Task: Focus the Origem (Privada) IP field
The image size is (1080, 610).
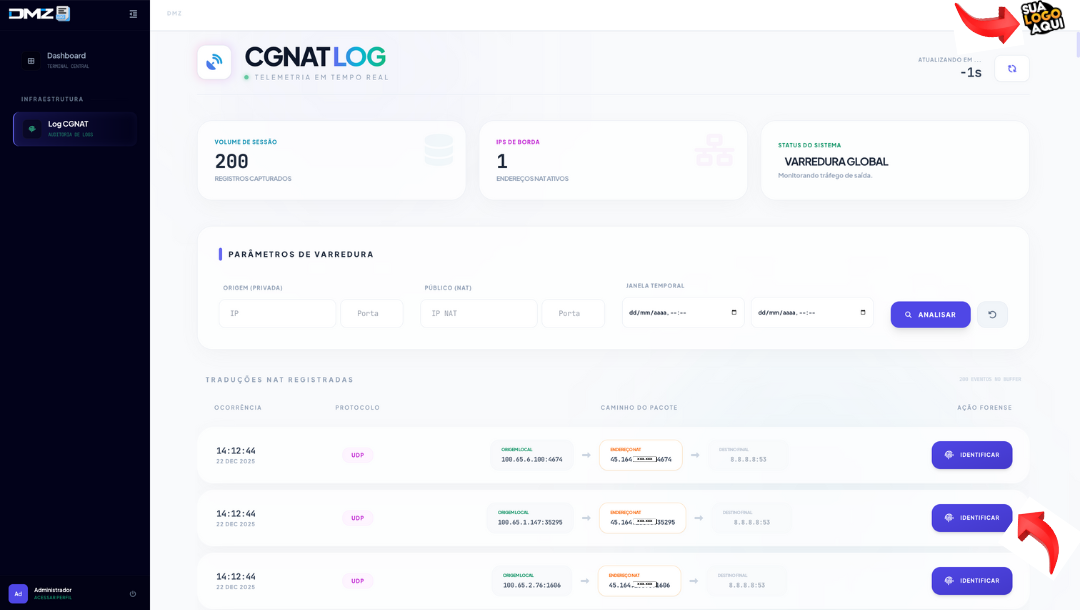Action: pos(277,314)
